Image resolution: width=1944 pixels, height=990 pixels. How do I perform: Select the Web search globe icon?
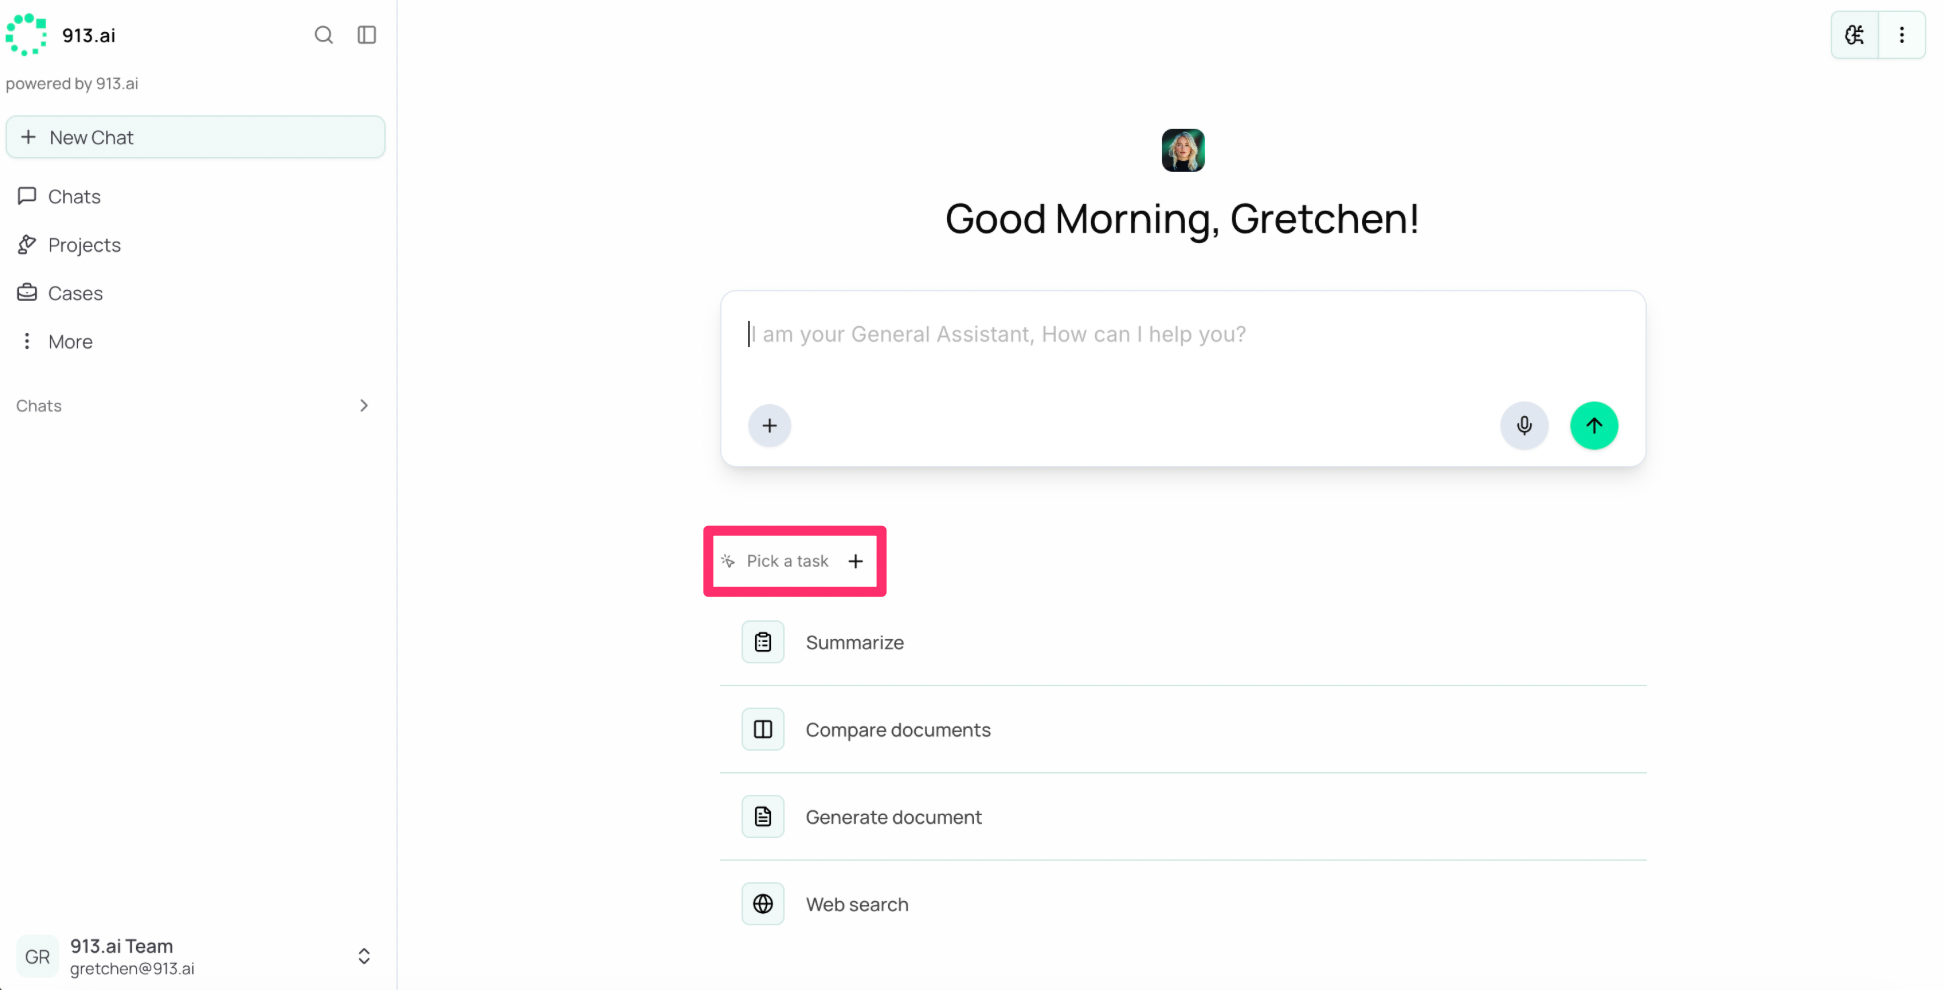tap(763, 904)
